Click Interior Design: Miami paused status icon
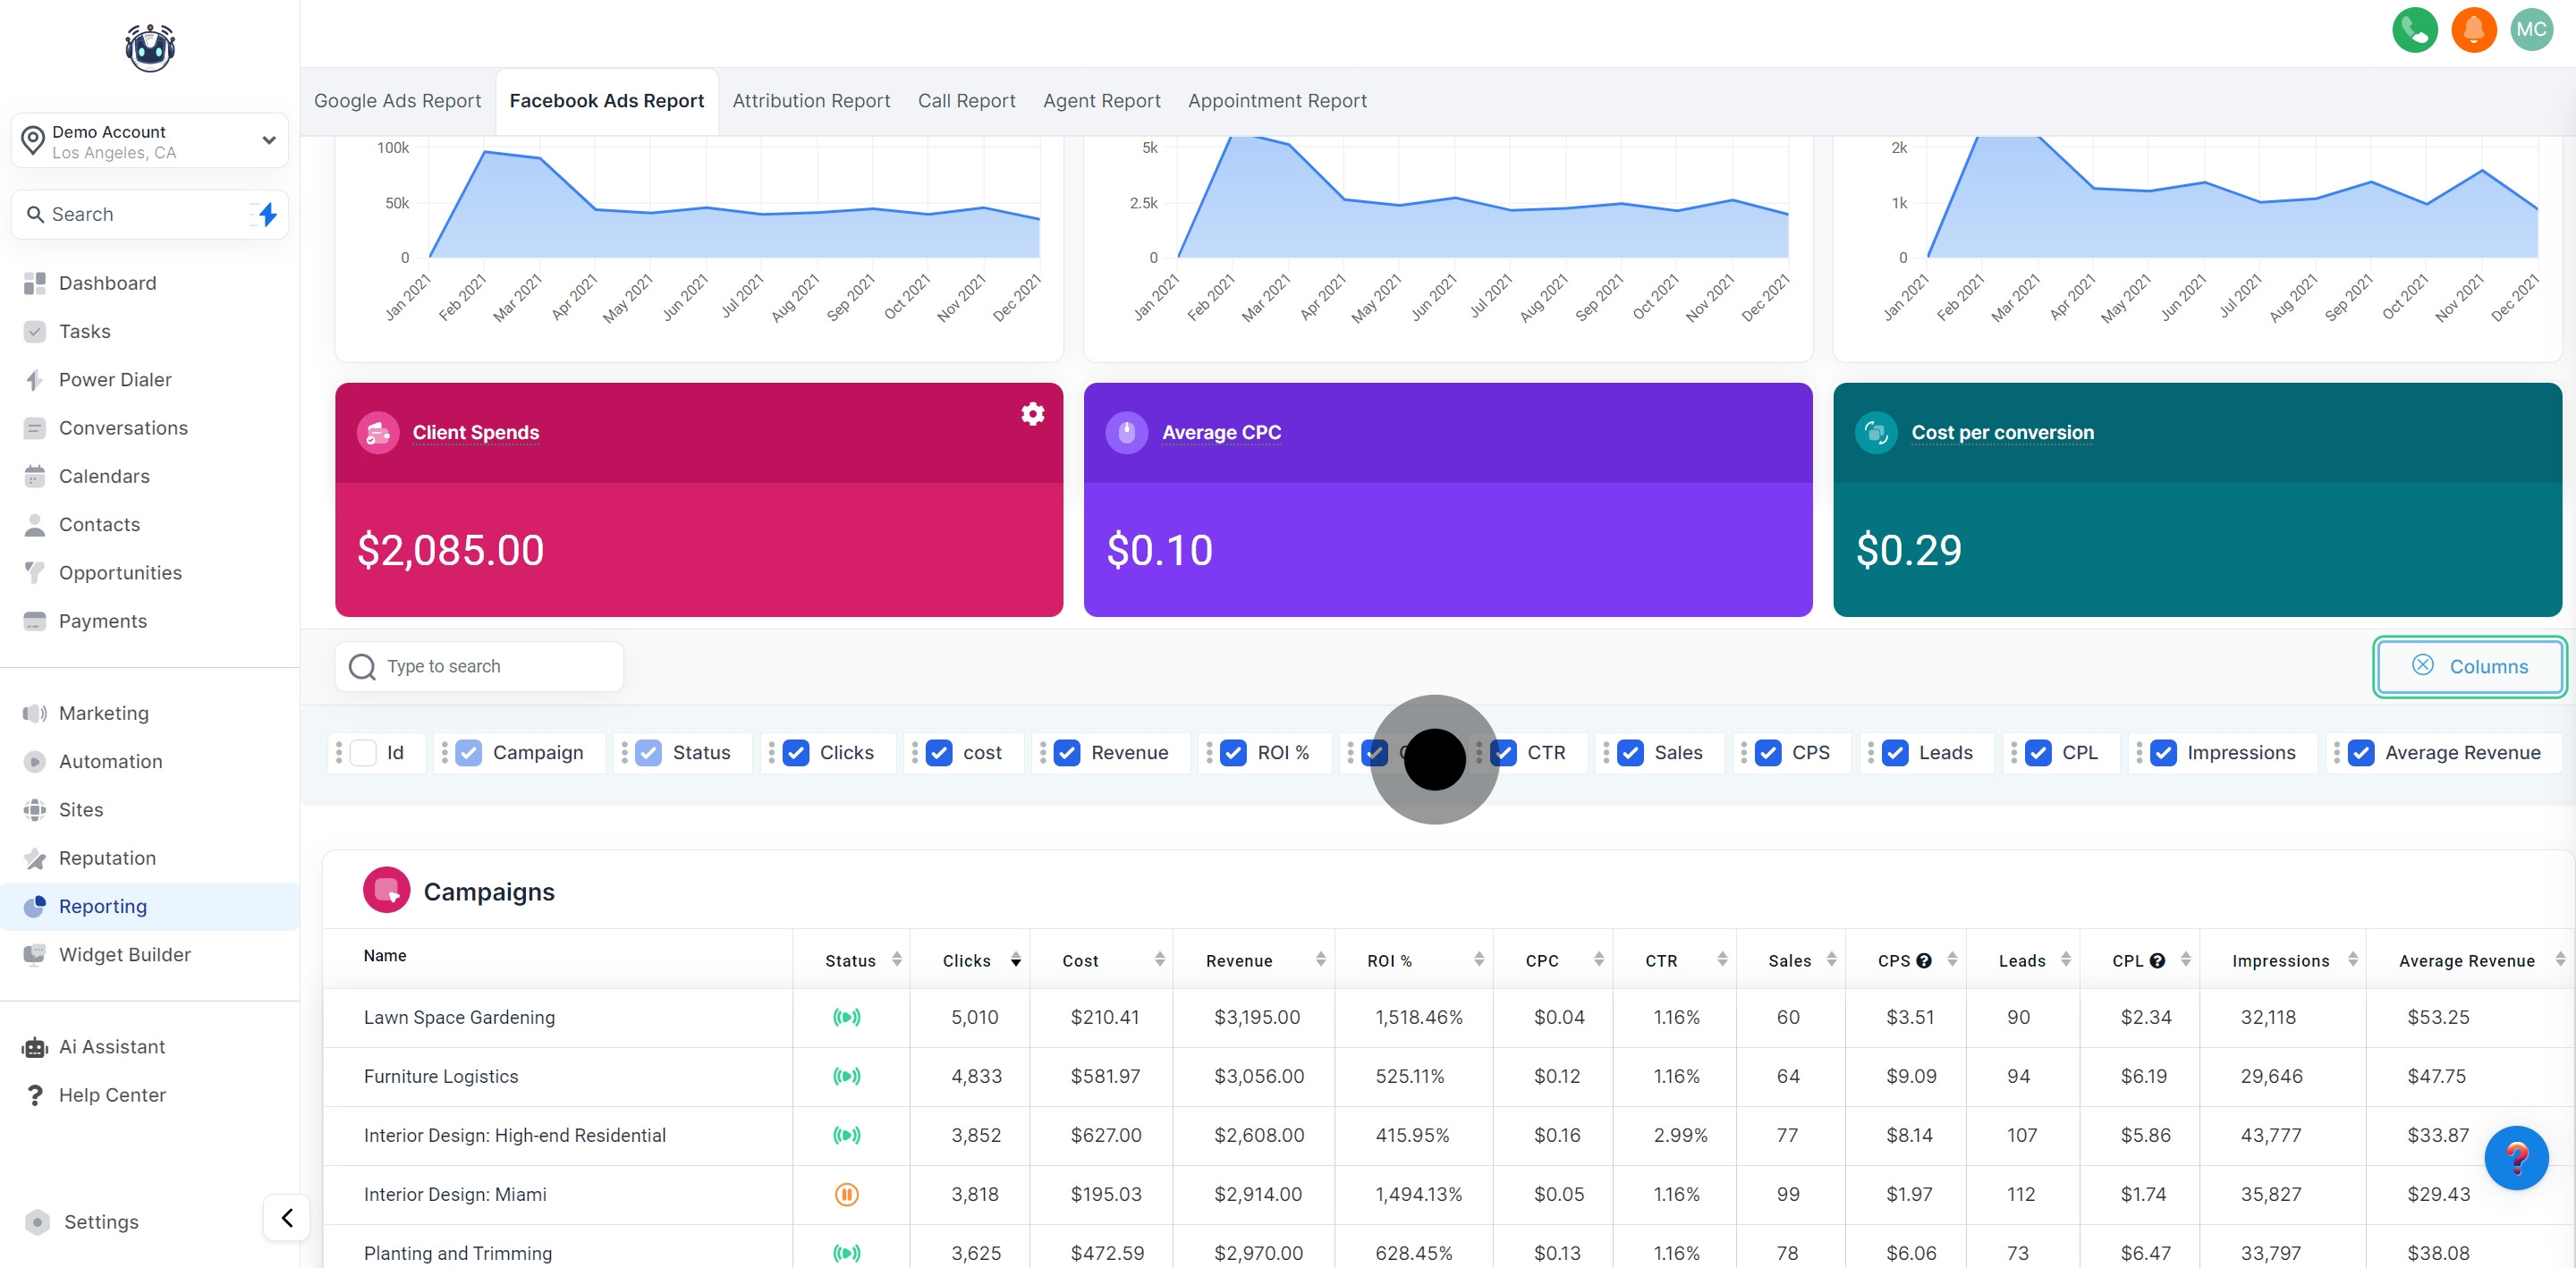Viewport: 2576px width, 1268px height. [x=846, y=1194]
